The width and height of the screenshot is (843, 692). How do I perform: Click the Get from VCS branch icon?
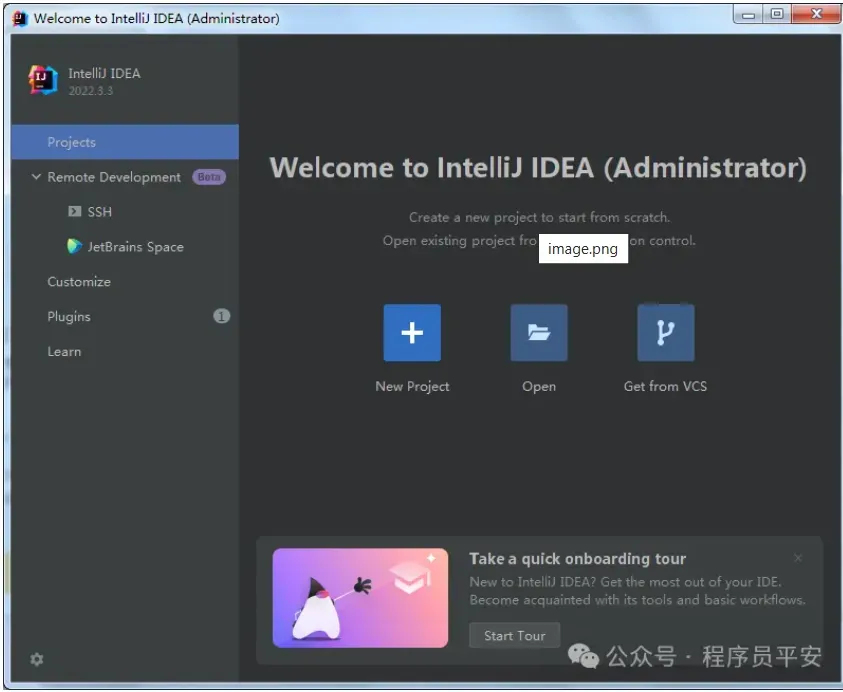click(666, 332)
